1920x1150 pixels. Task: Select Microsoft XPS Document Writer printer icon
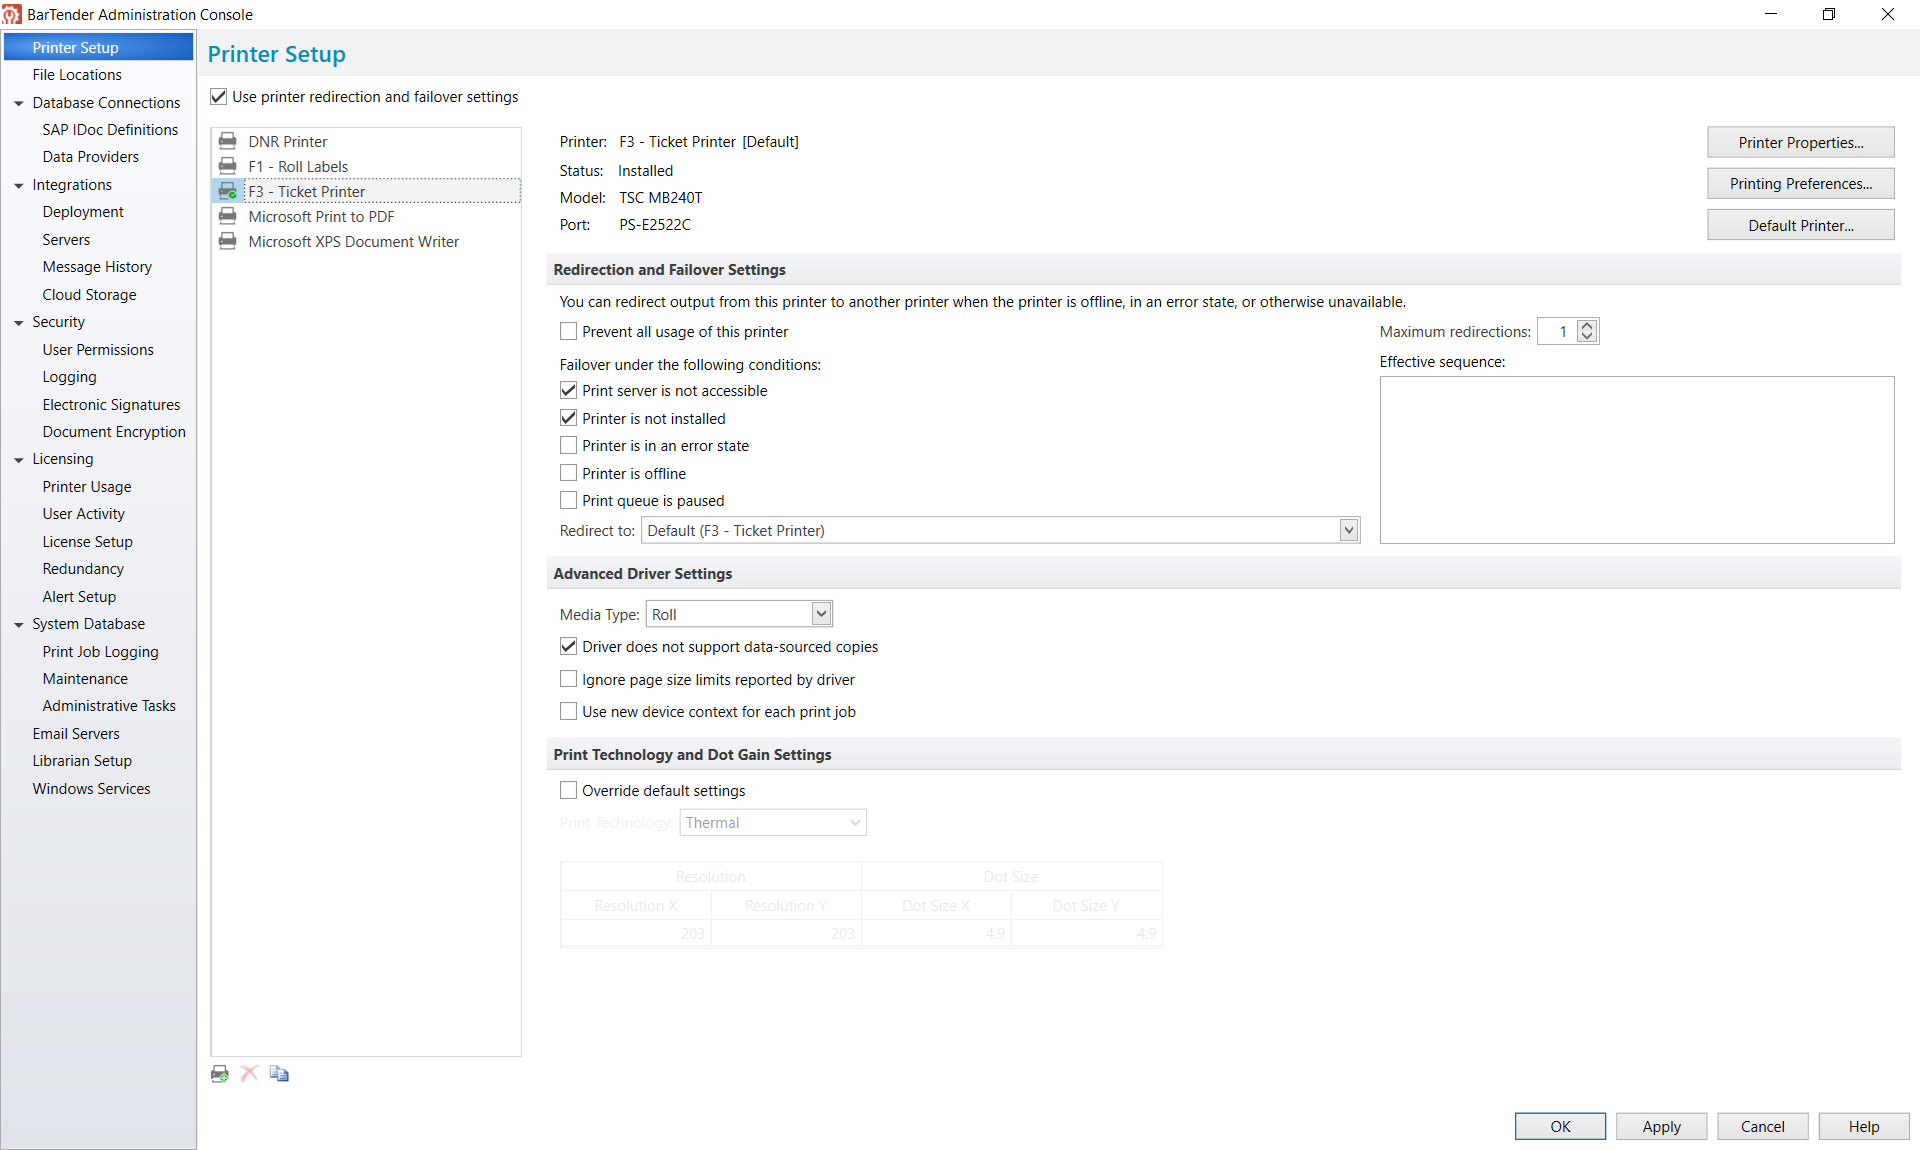228,241
